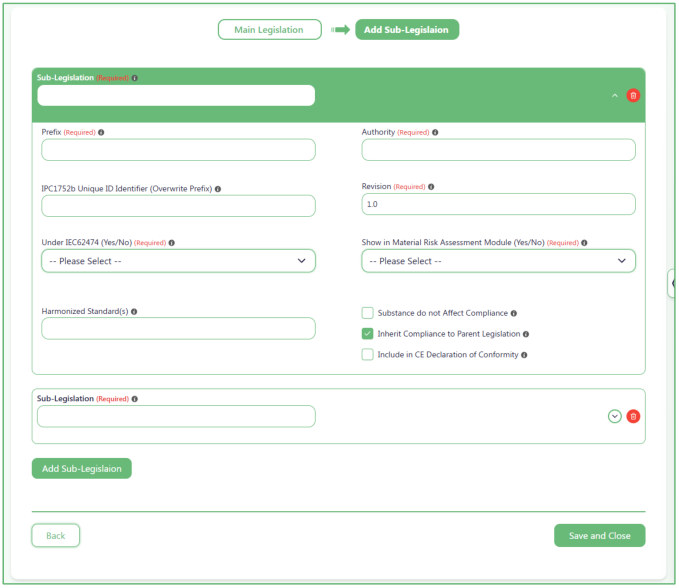Collapse the first Sub-Legislation panel chevron
The image size is (679, 588).
point(614,95)
